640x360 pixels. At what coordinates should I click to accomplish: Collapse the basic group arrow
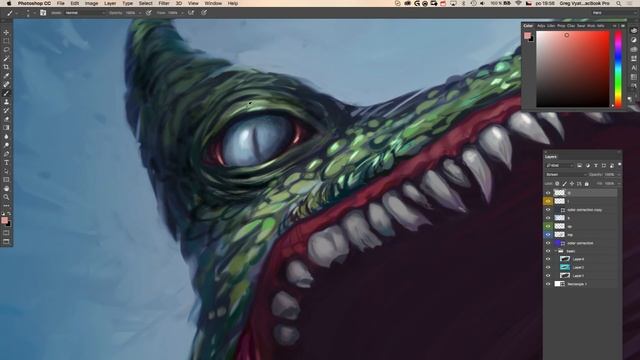pos(556,251)
